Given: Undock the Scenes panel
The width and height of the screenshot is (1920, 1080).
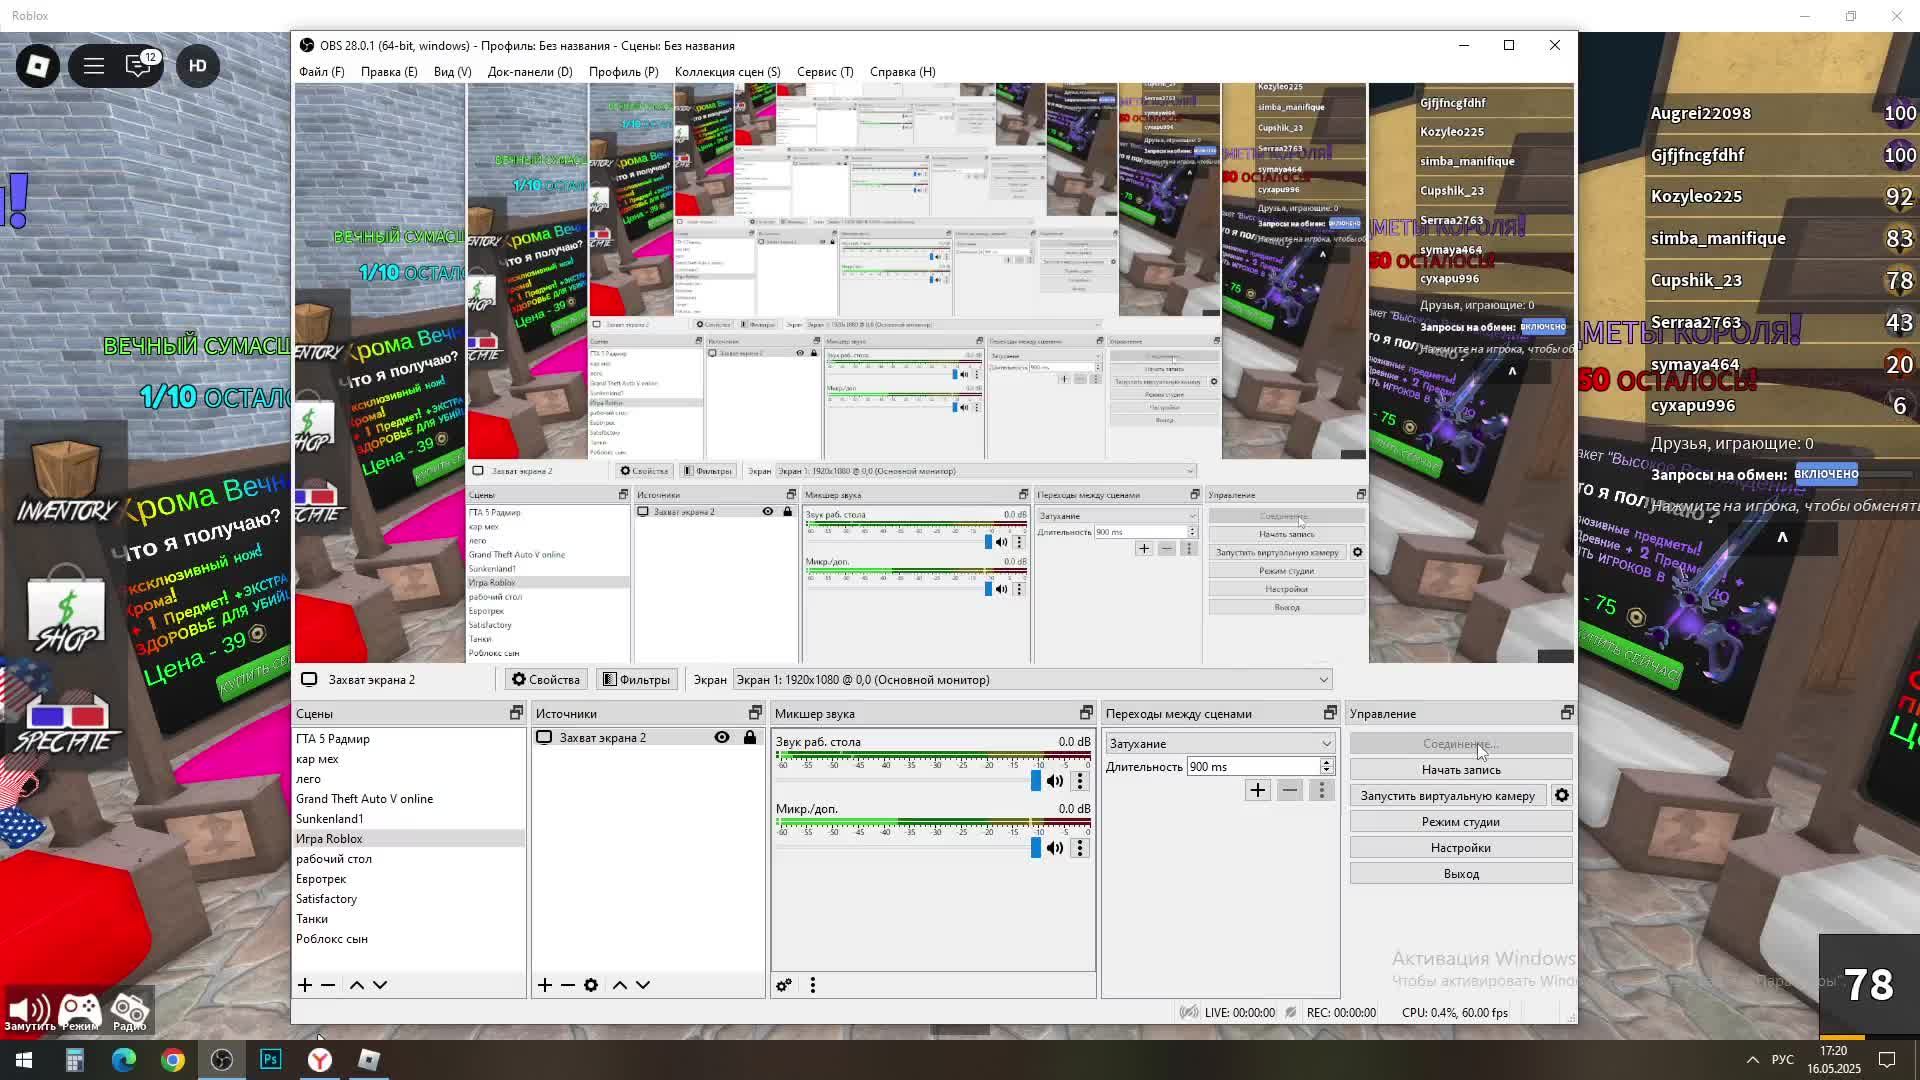Looking at the screenshot, I should 516,713.
